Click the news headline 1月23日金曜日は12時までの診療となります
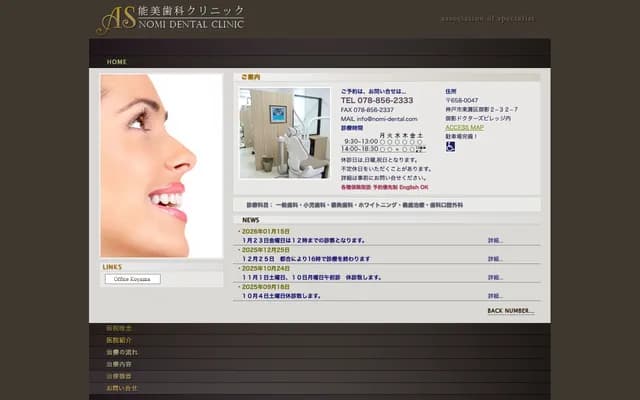This screenshot has height=400, width=640. click(304, 240)
